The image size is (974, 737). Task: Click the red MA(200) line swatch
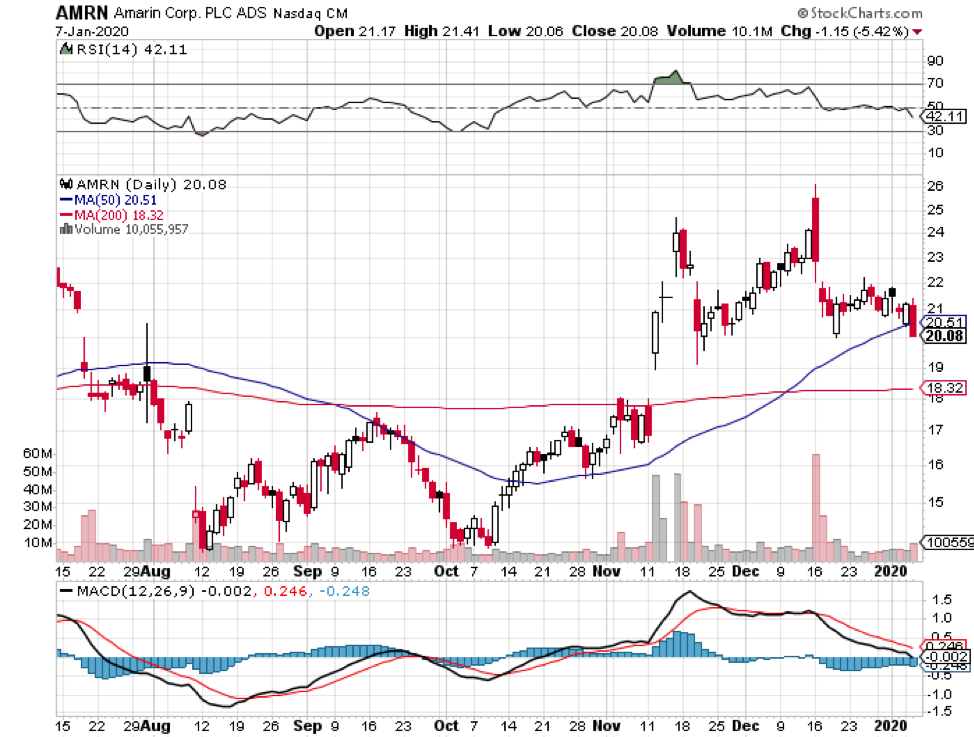pyautogui.click(x=66, y=215)
